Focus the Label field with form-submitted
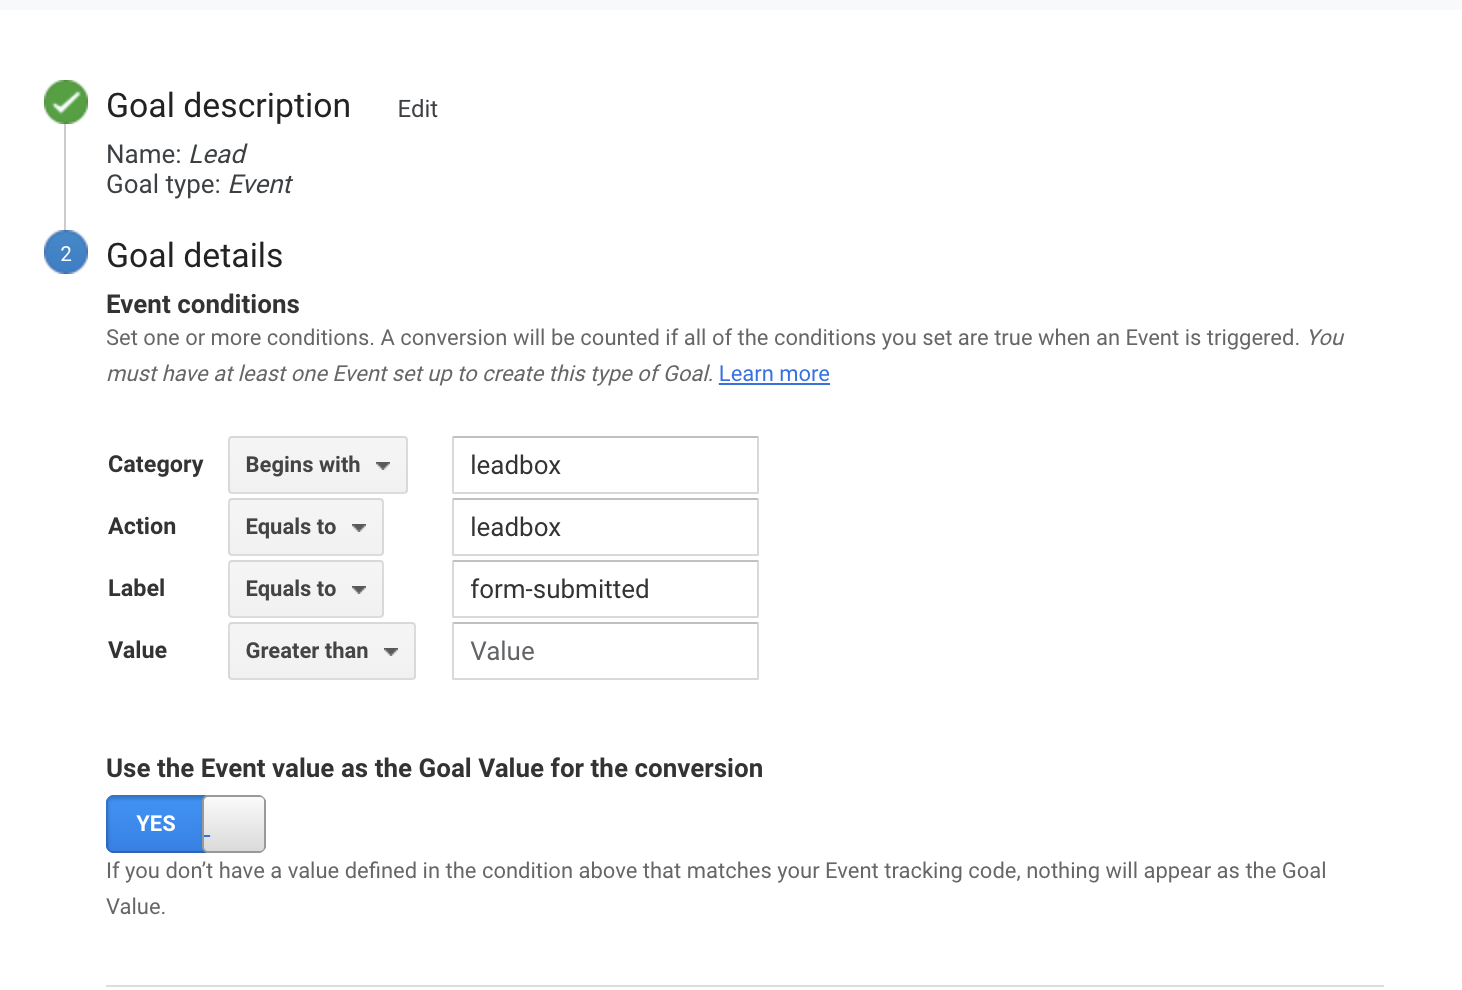 point(605,589)
